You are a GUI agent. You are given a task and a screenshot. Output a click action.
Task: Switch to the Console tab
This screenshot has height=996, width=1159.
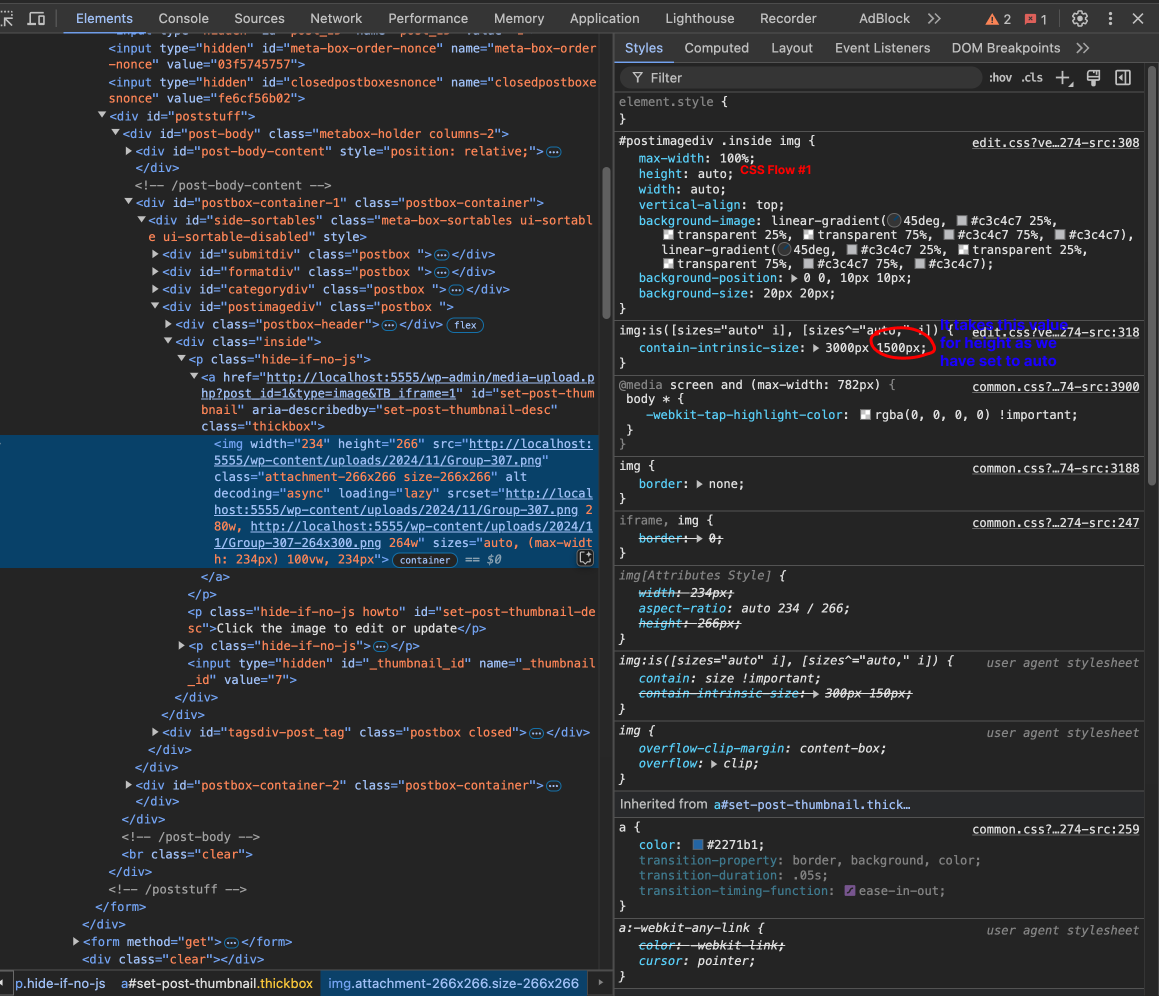[x=183, y=18]
